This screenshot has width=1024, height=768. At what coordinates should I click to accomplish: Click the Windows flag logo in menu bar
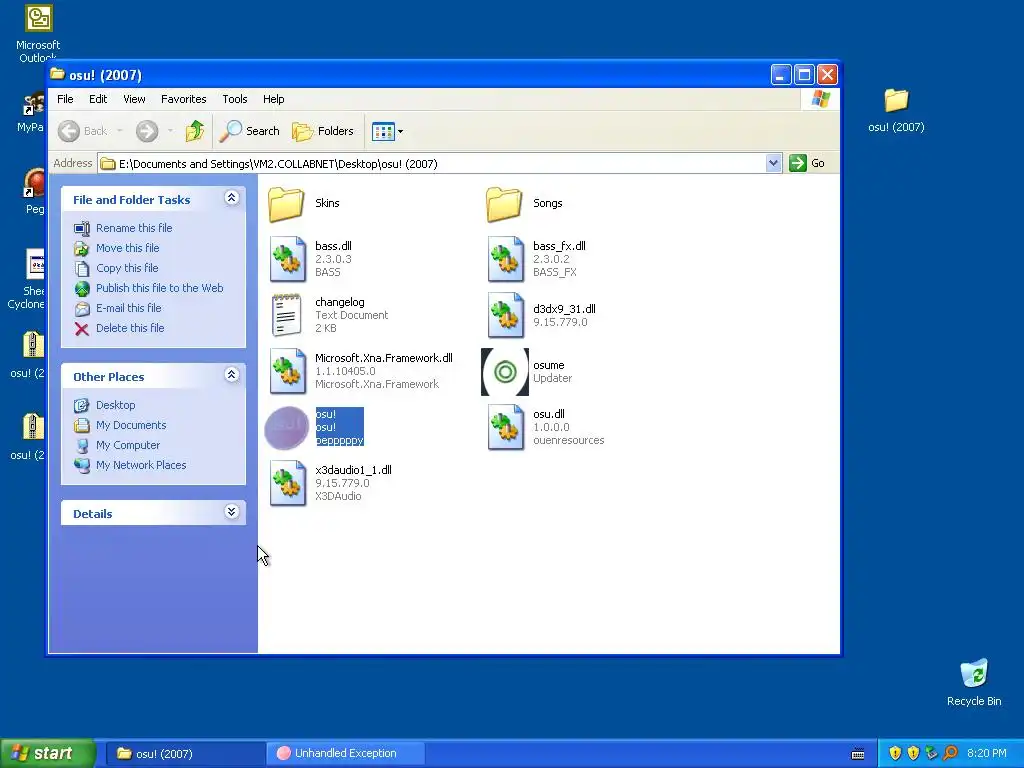point(820,99)
